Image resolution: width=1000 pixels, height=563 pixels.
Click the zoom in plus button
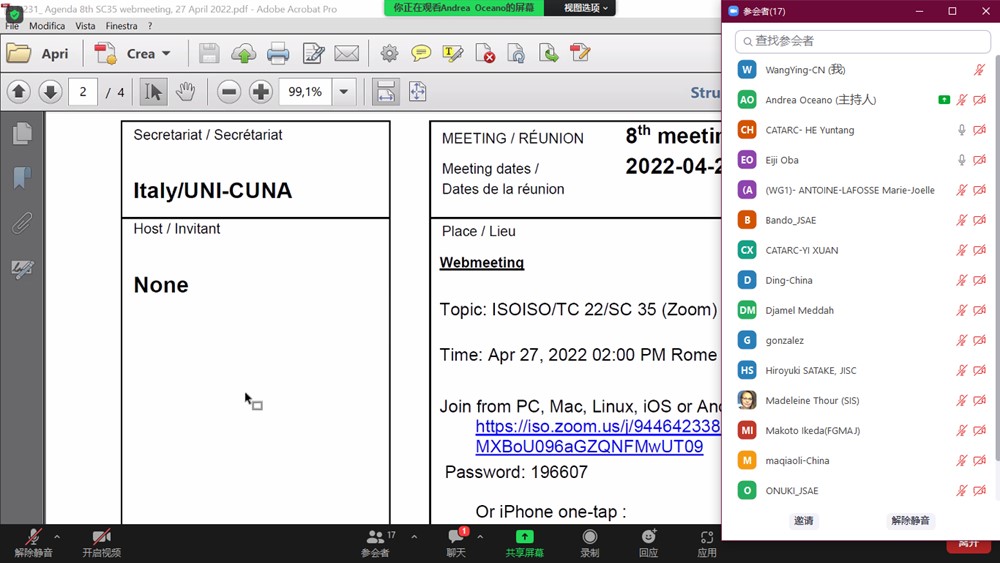(261, 92)
